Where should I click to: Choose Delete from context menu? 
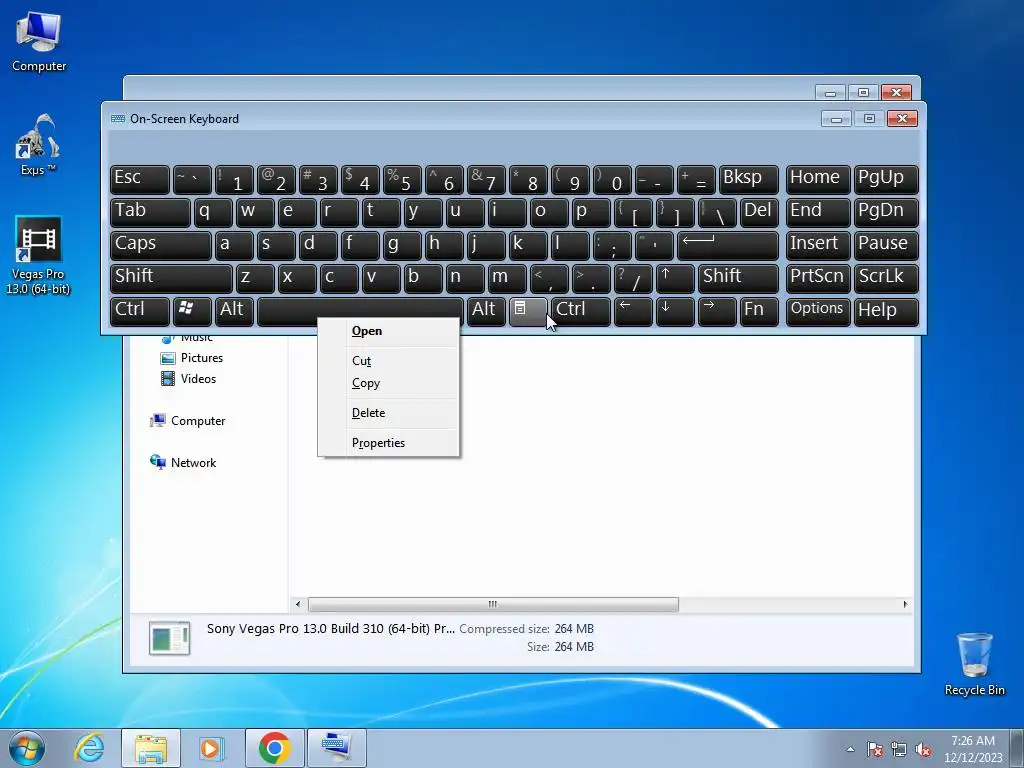click(x=389, y=413)
